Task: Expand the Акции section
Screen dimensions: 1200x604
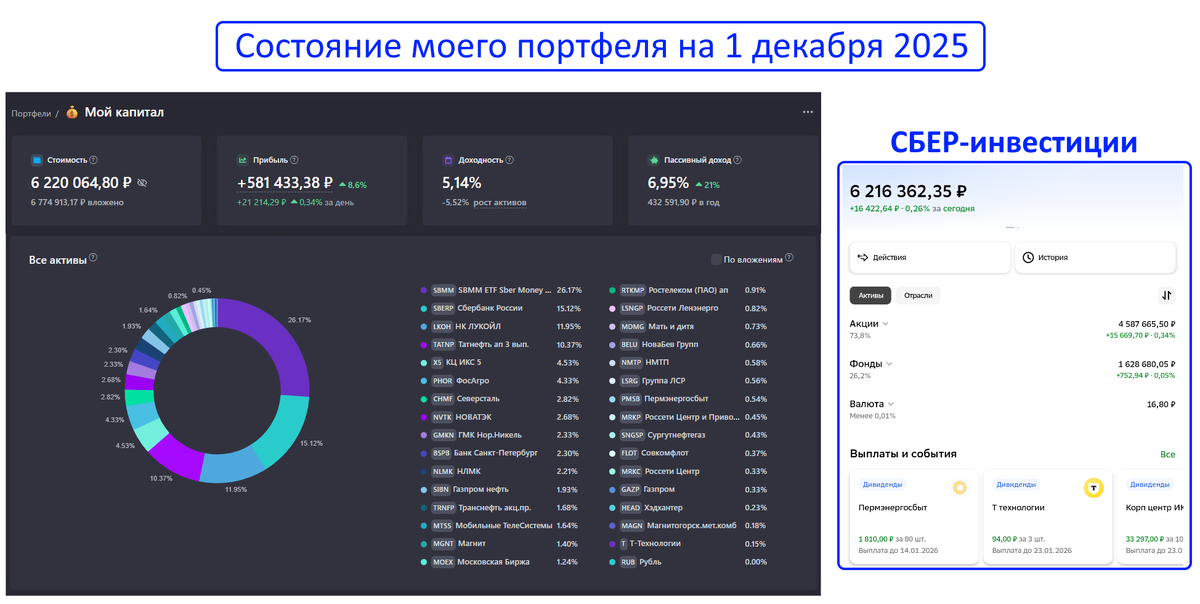Action: click(x=869, y=324)
